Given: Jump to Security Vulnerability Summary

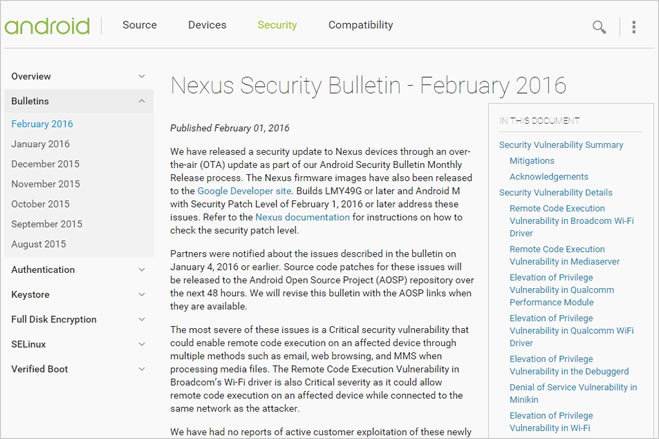Looking at the screenshot, I should (x=561, y=145).
